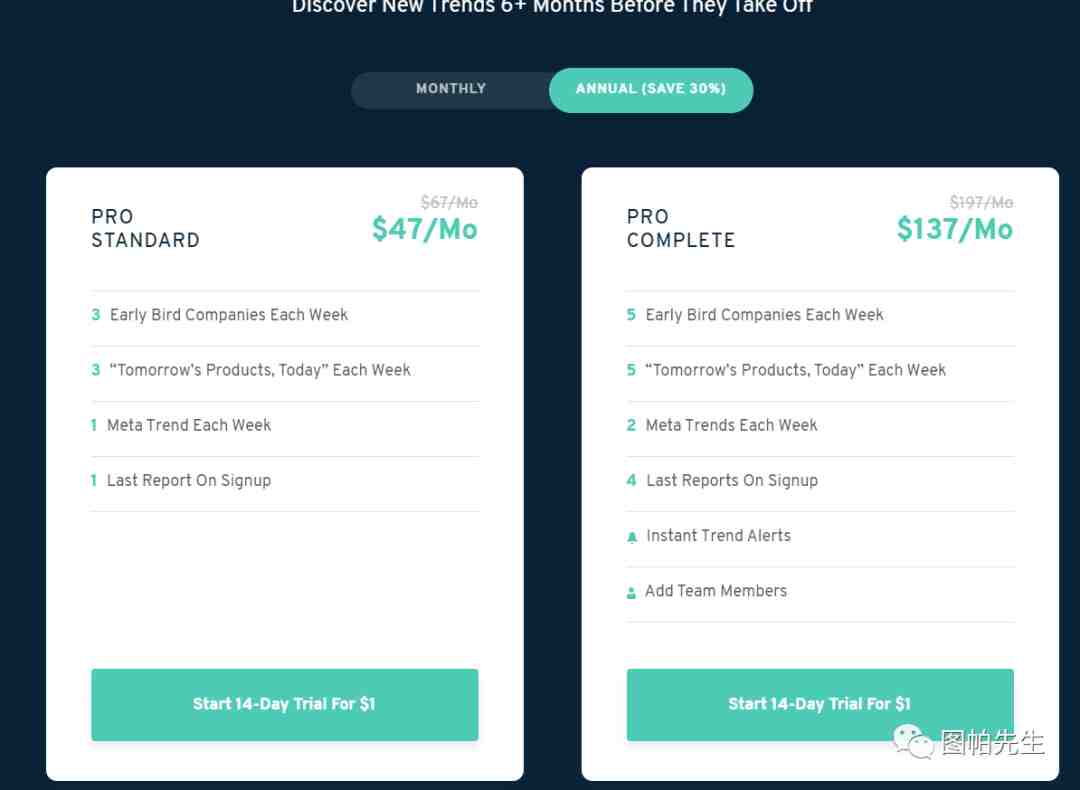Click the WeChat logo watermark icon
The image size is (1080, 790).
pyautogui.click(x=913, y=740)
